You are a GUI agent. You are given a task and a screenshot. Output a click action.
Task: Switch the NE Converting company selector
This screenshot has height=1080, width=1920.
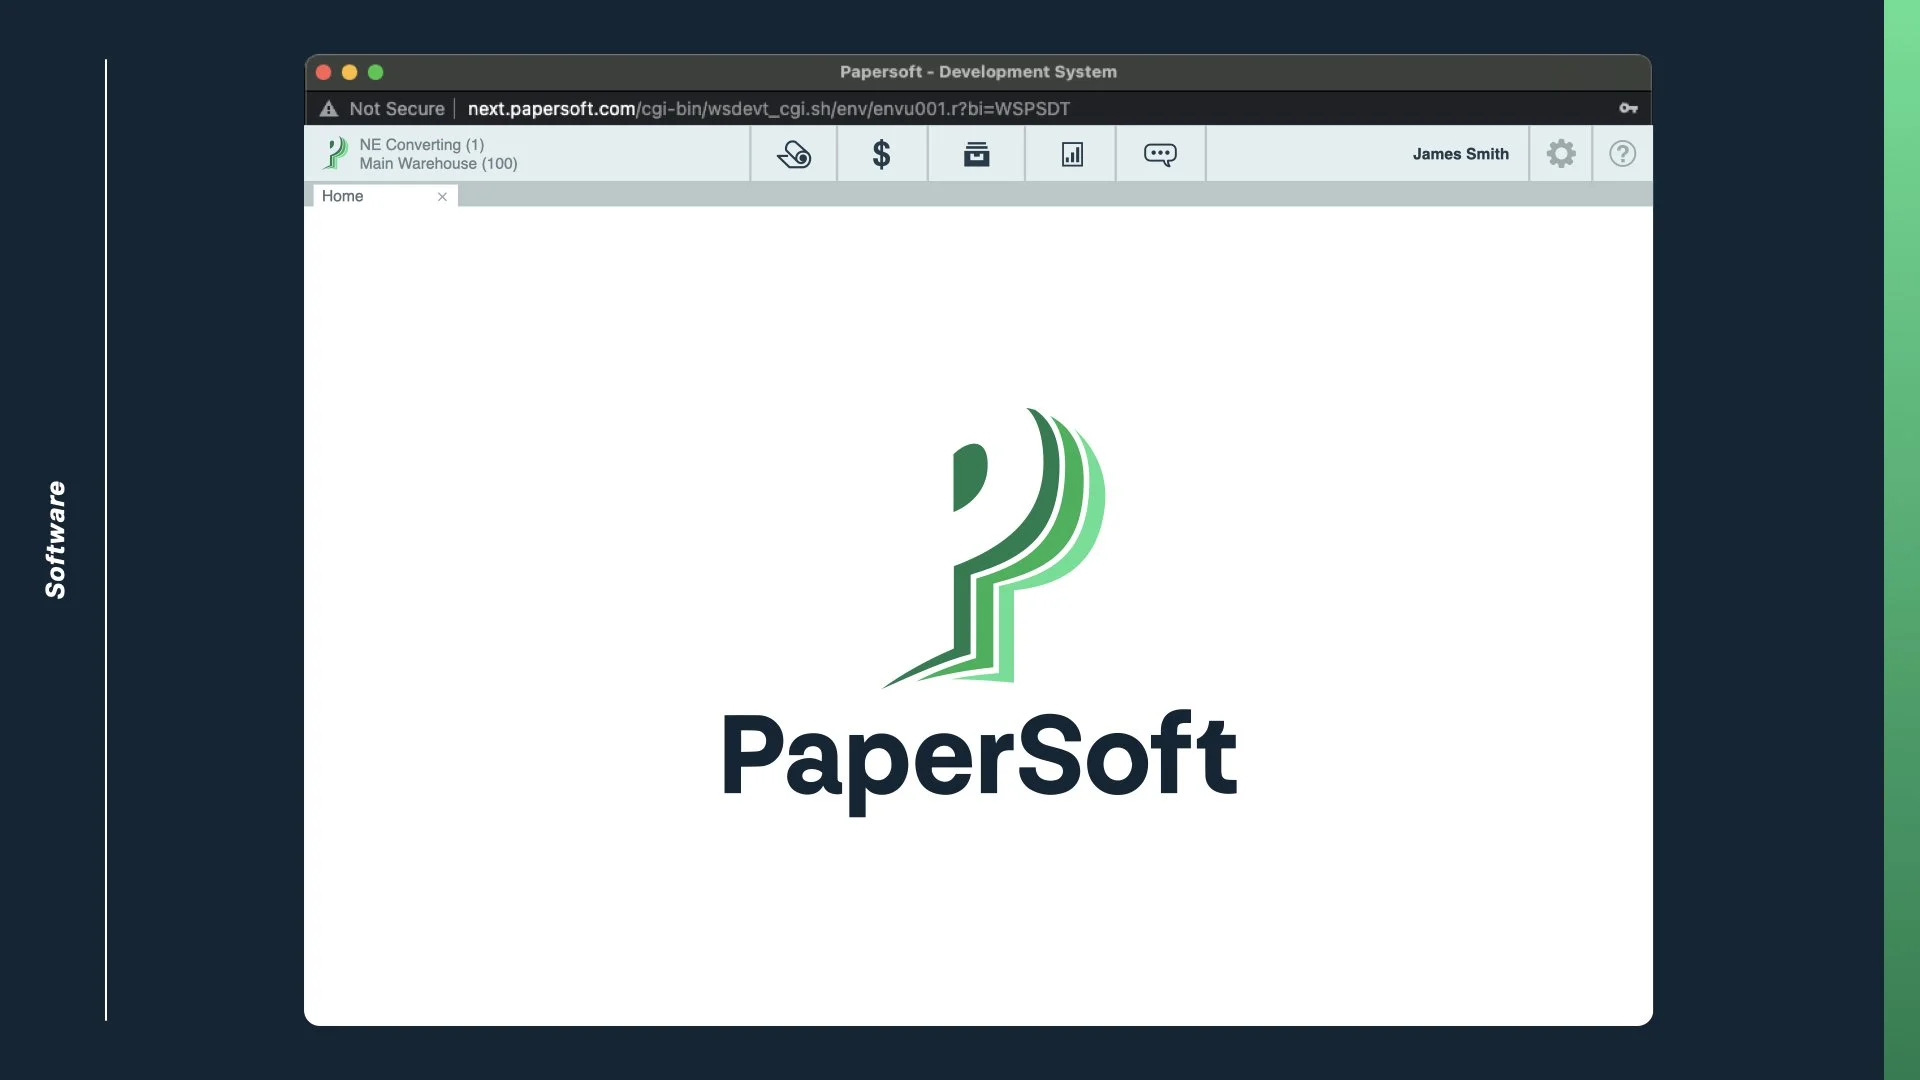(421, 145)
